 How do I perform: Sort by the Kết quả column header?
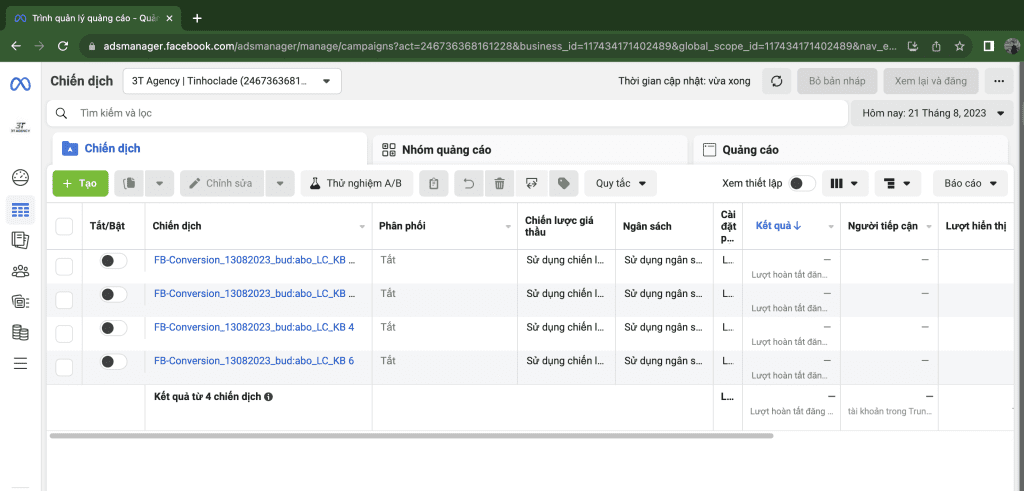[778, 226]
